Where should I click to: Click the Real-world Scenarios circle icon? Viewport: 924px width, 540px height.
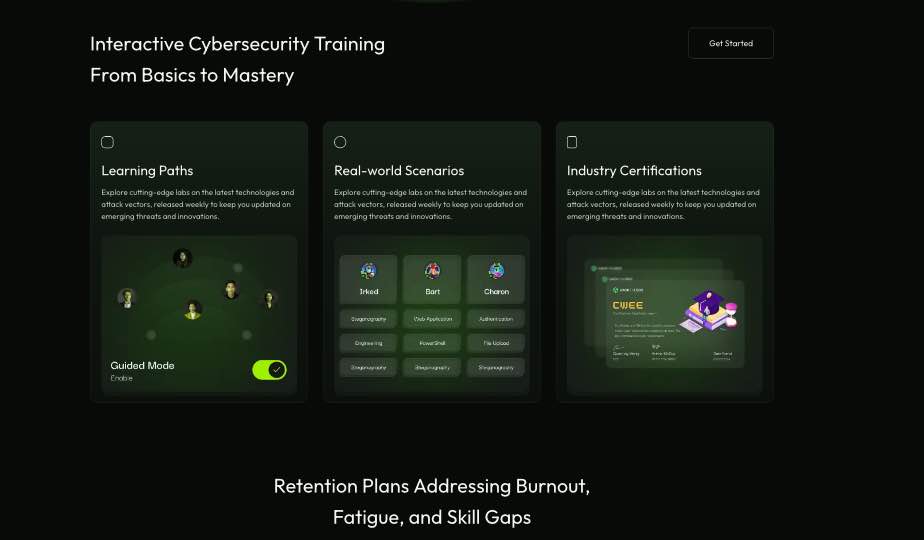[340, 142]
